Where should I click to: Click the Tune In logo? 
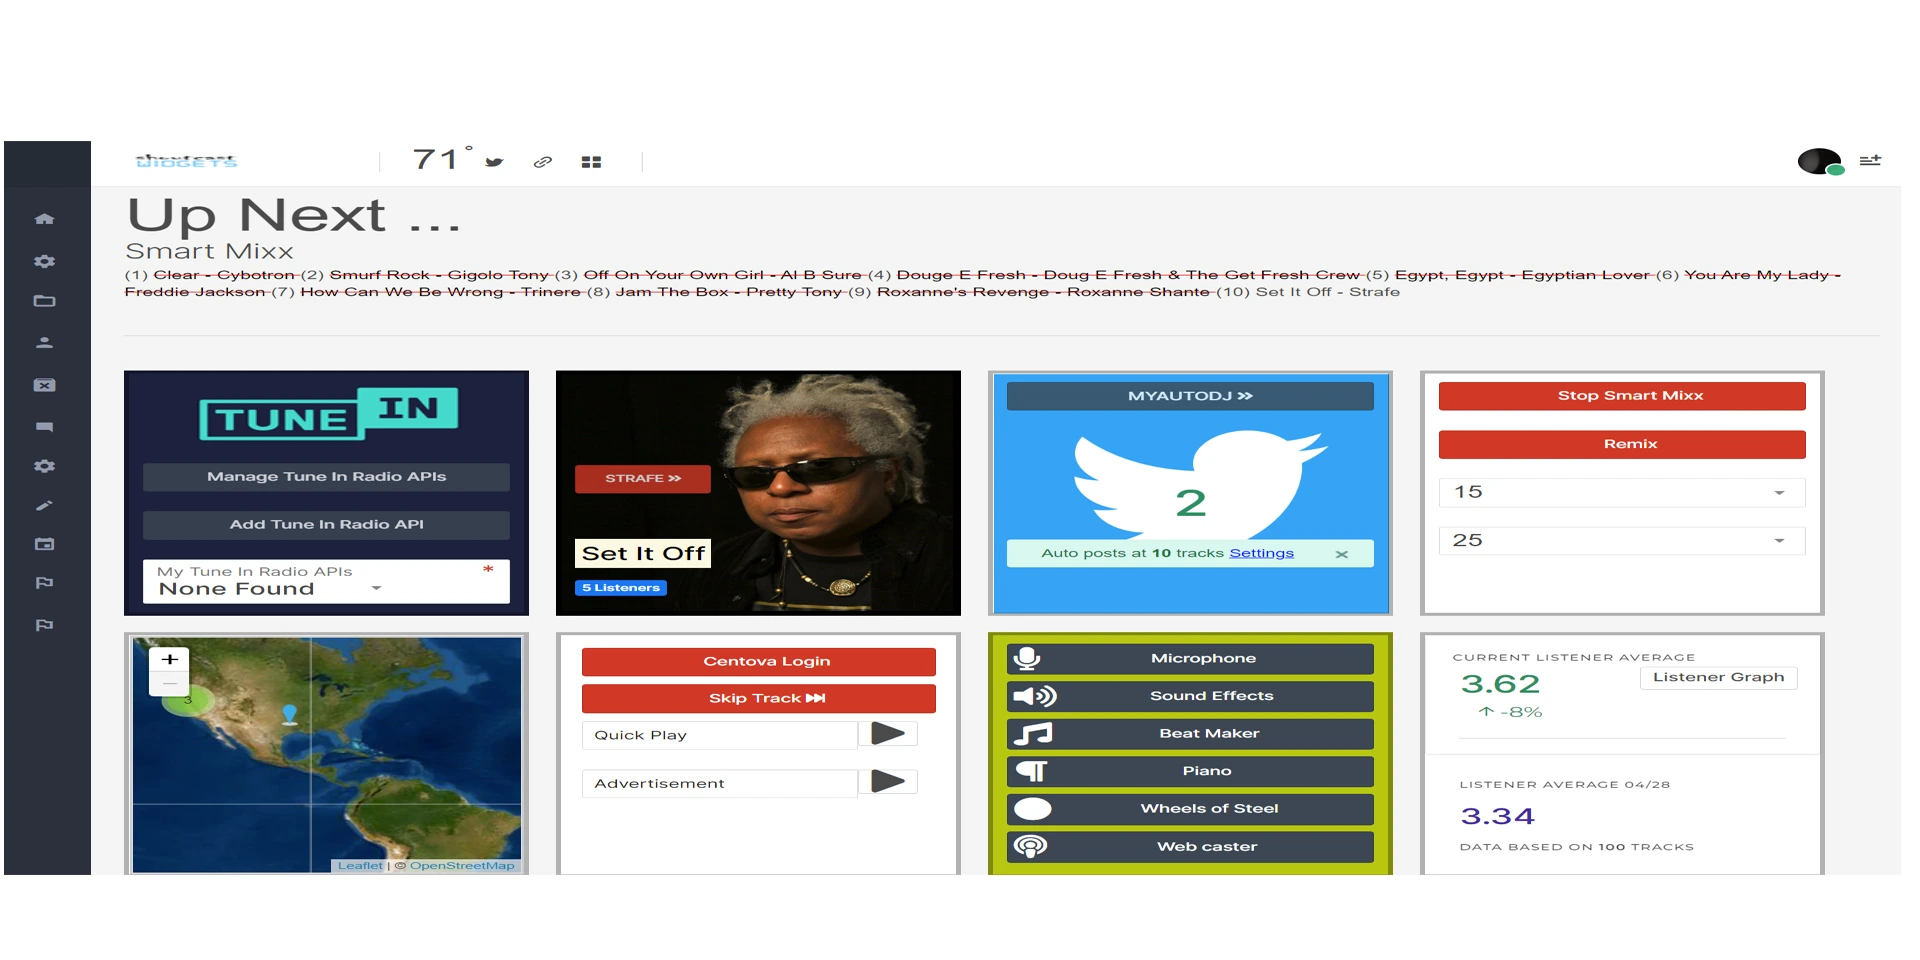[x=328, y=413]
